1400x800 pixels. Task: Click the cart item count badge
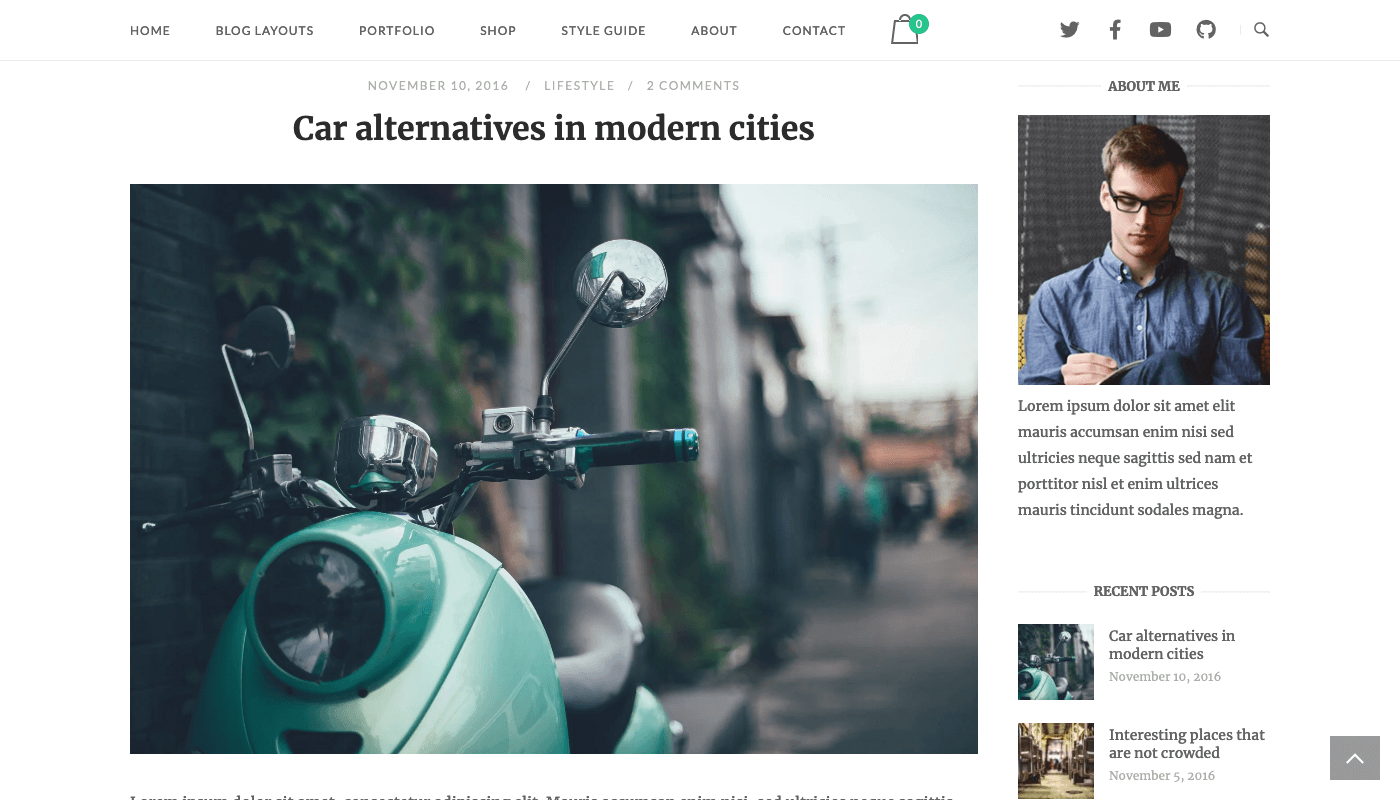pos(919,24)
